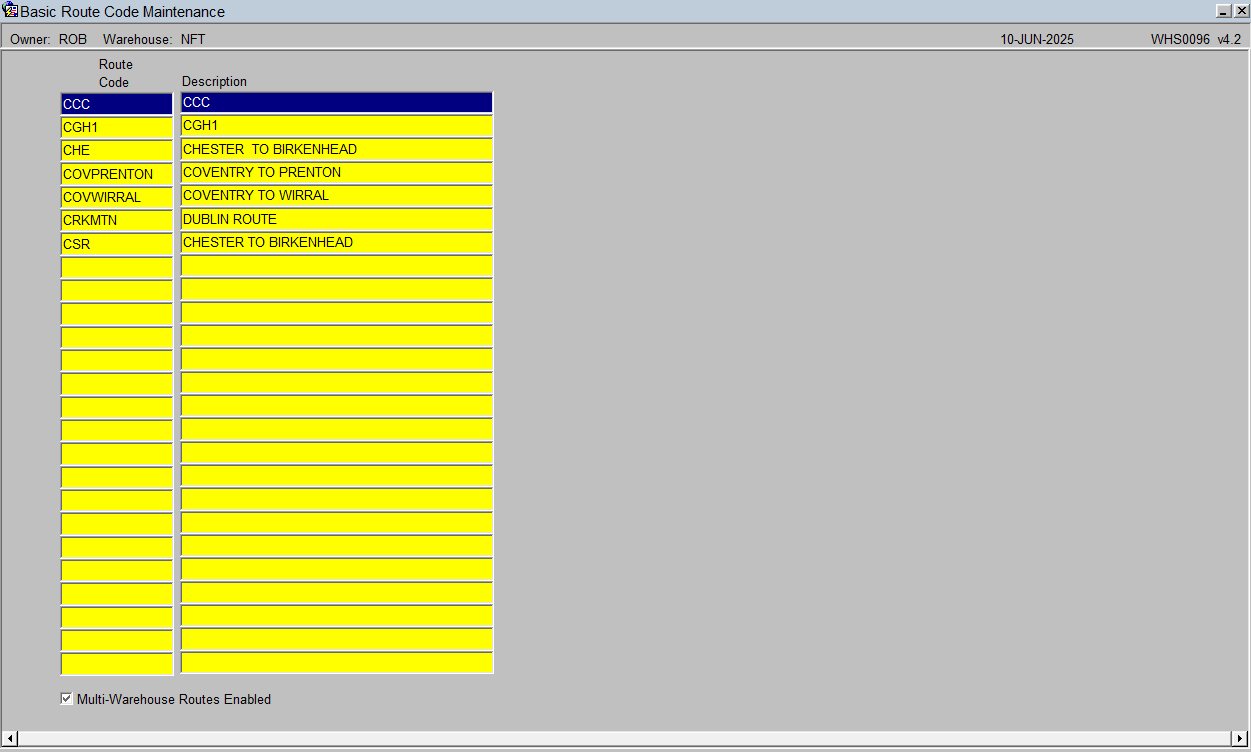Select route code CHE field
The height and width of the screenshot is (752, 1251).
pyautogui.click(x=117, y=150)
